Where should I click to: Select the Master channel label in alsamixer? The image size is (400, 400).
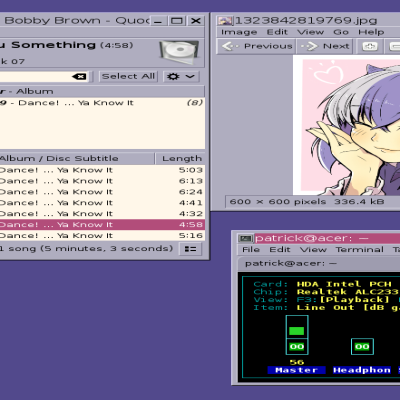296,370
